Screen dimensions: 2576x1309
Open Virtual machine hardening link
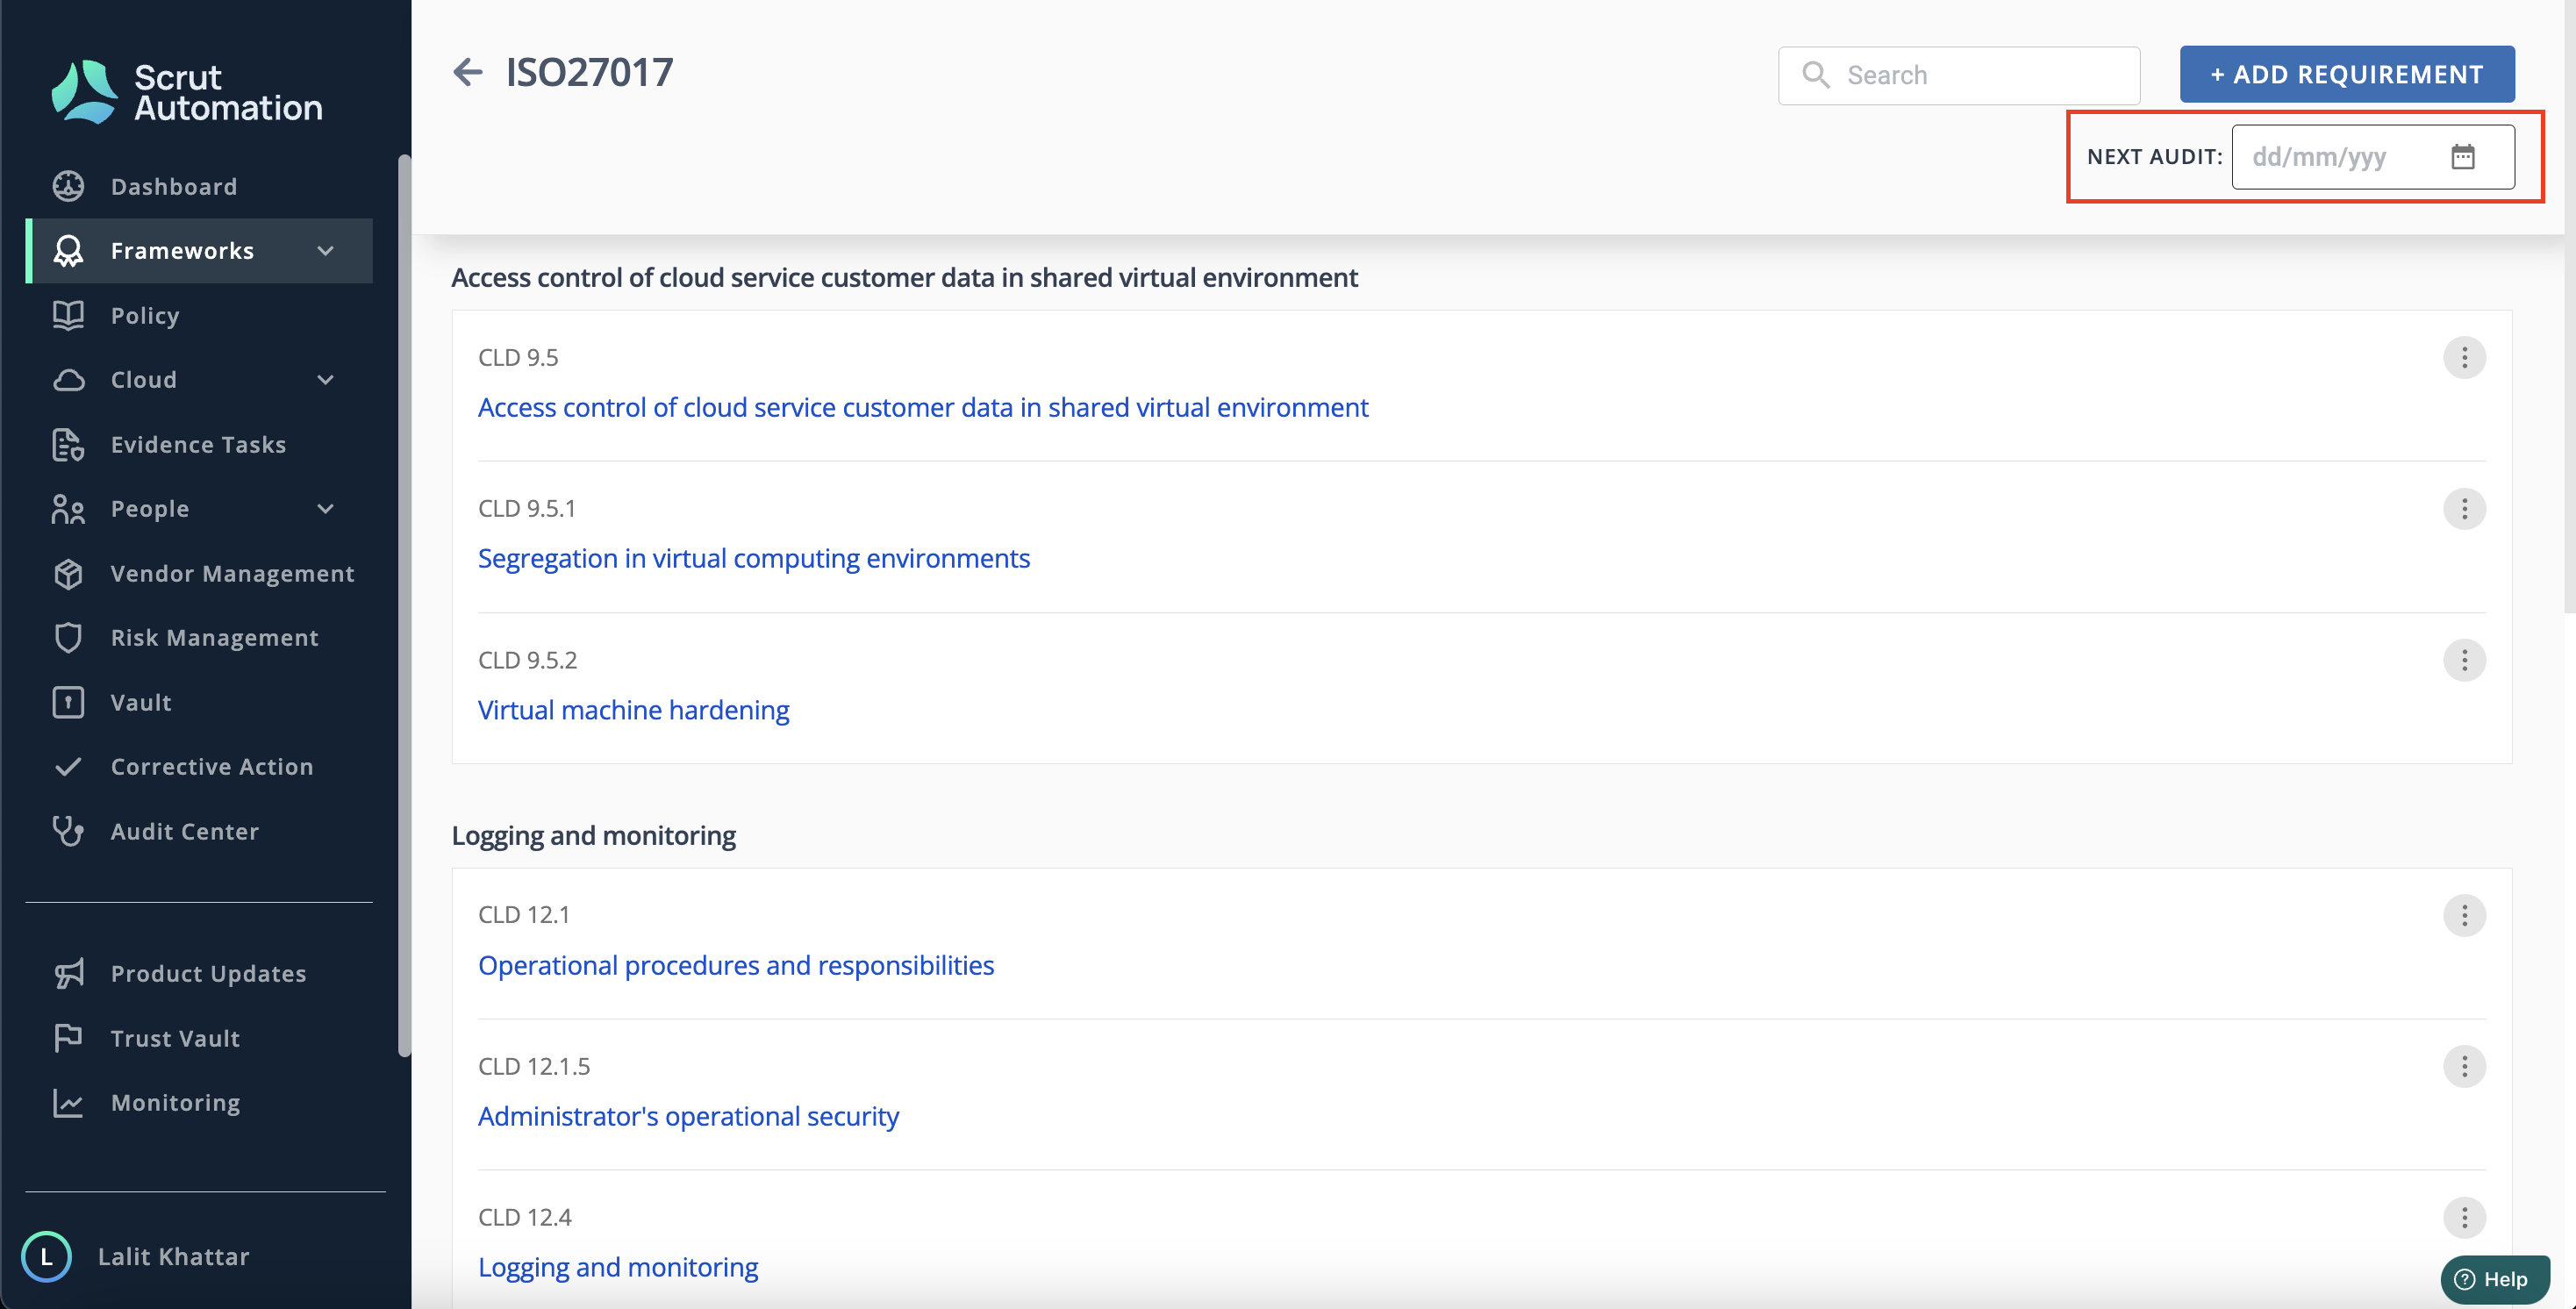pyautogui.click(x=634, y=710)
